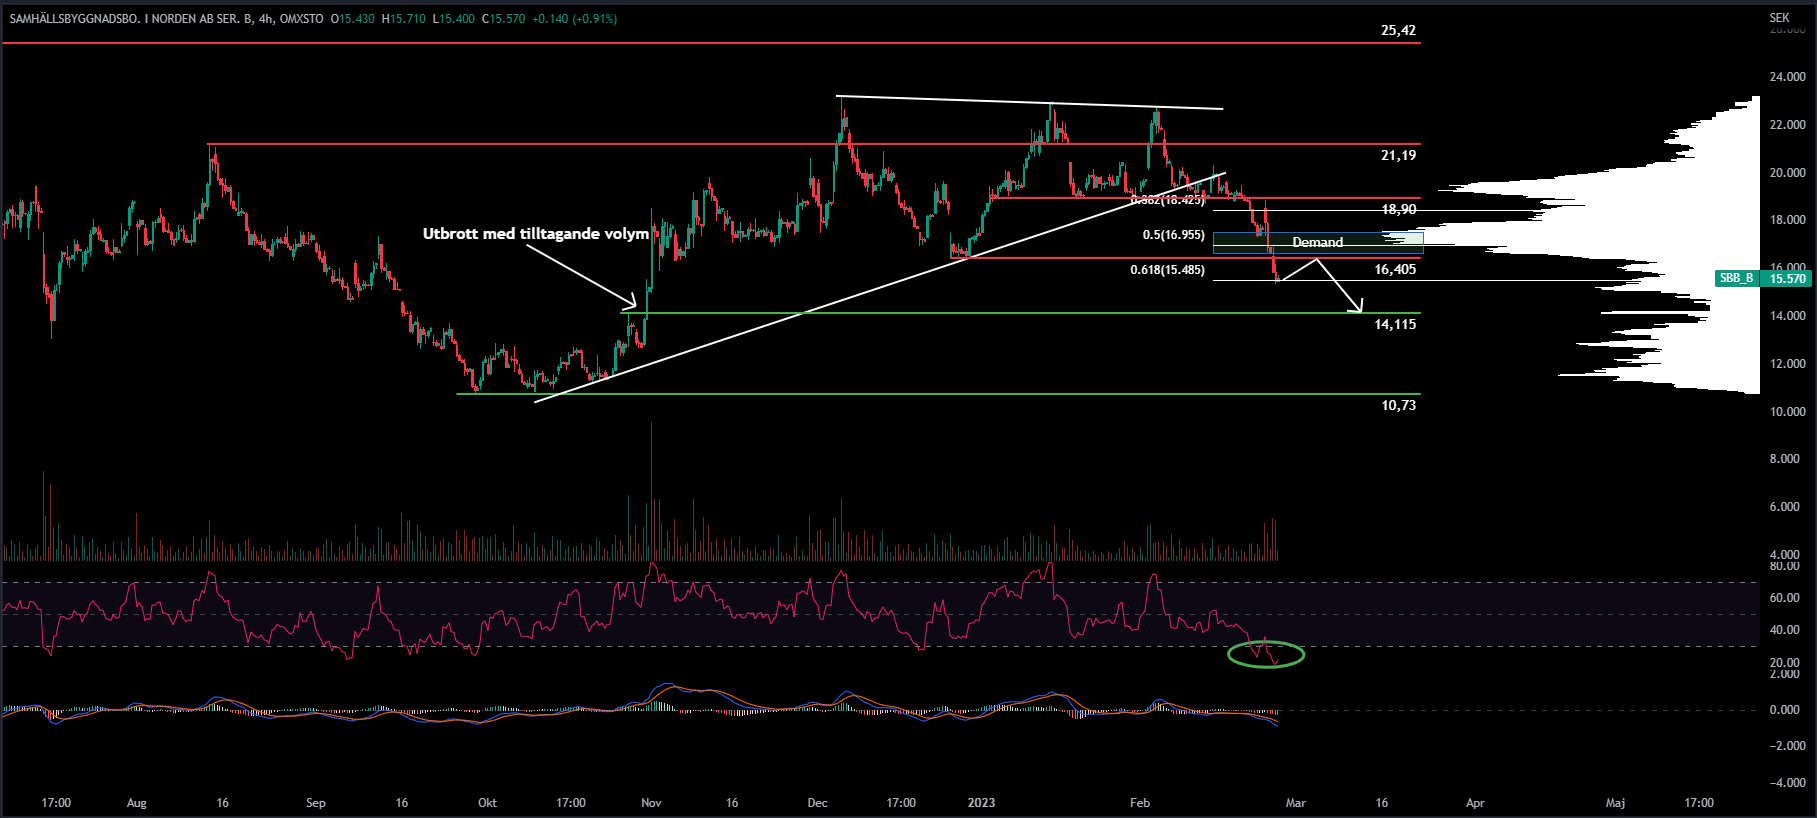Click the SBB_B symbol price tag
Viewport: 1817px width, 818px height.
[x=1736, y=278]
